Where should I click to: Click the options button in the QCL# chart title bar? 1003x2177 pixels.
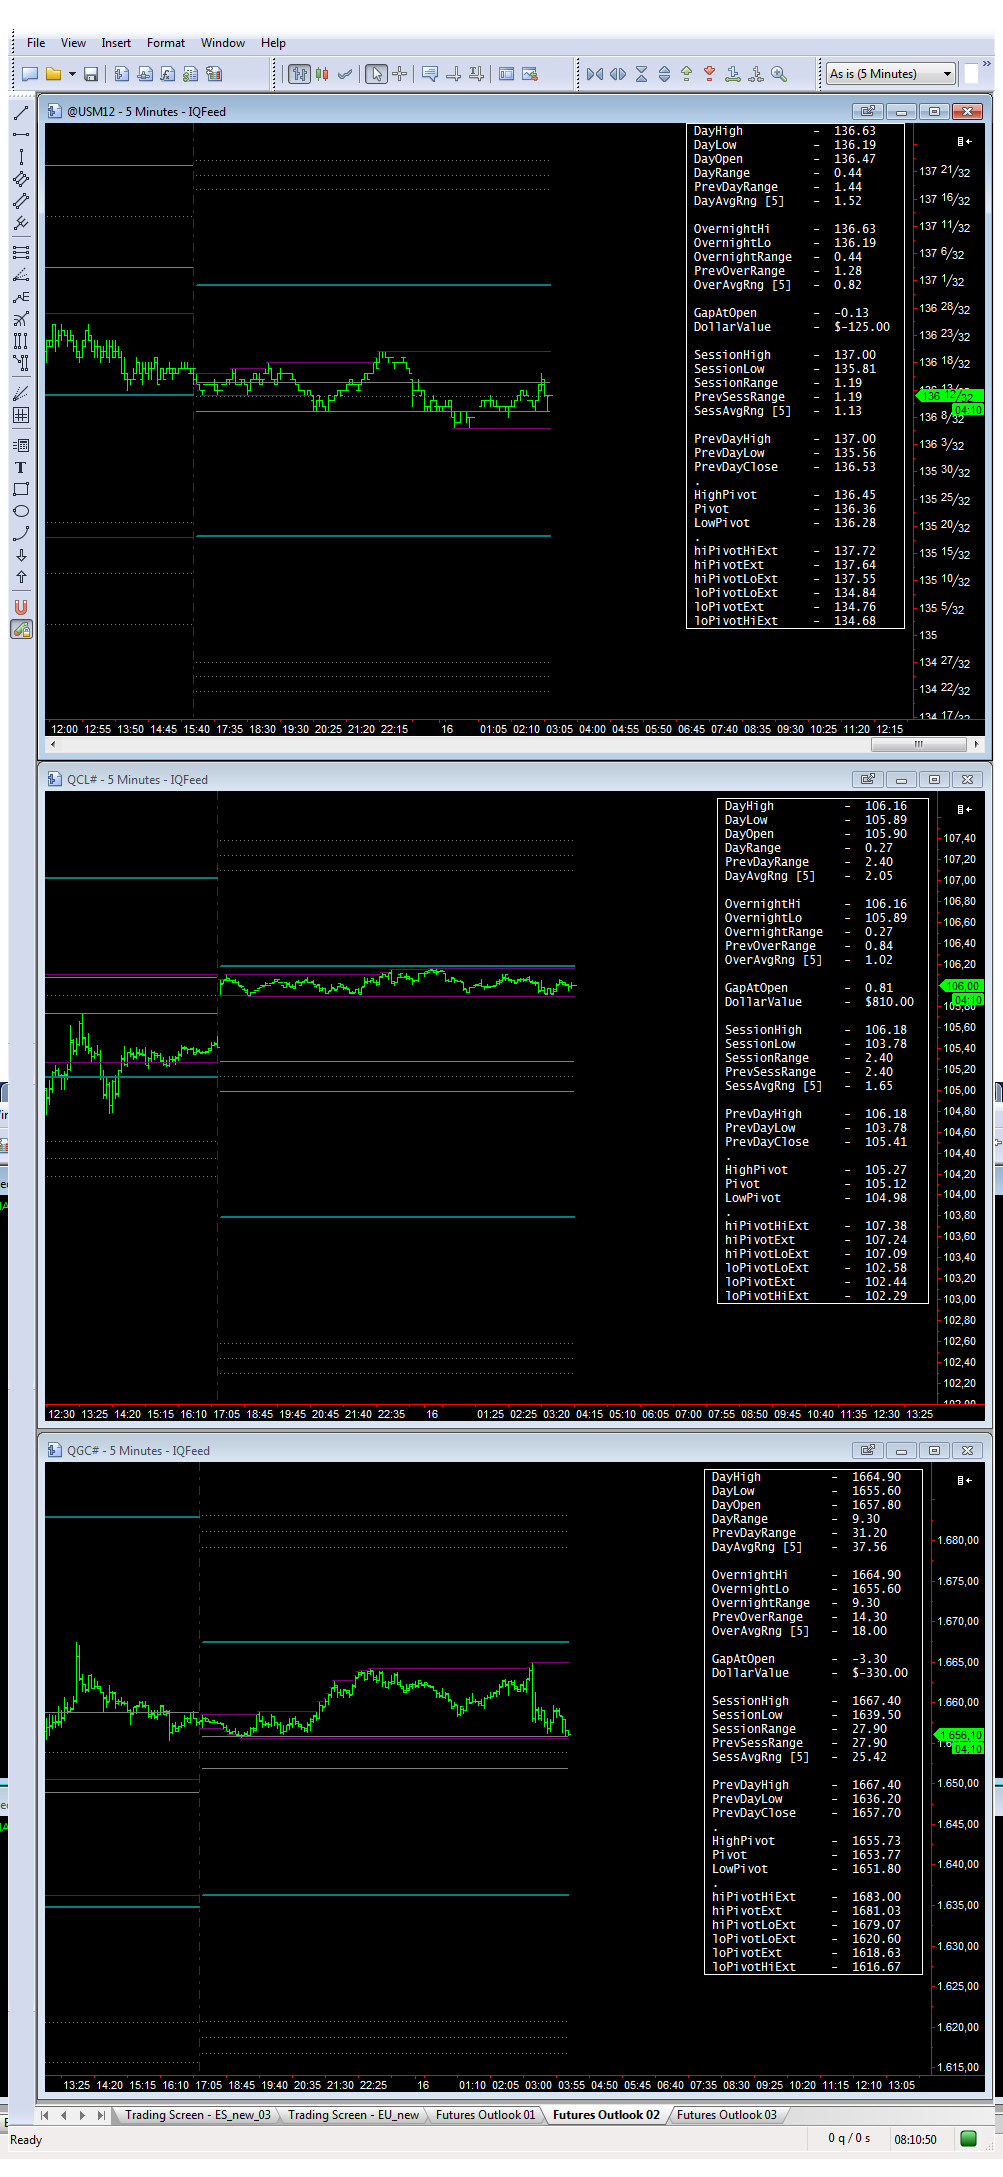tap(868, 779)
